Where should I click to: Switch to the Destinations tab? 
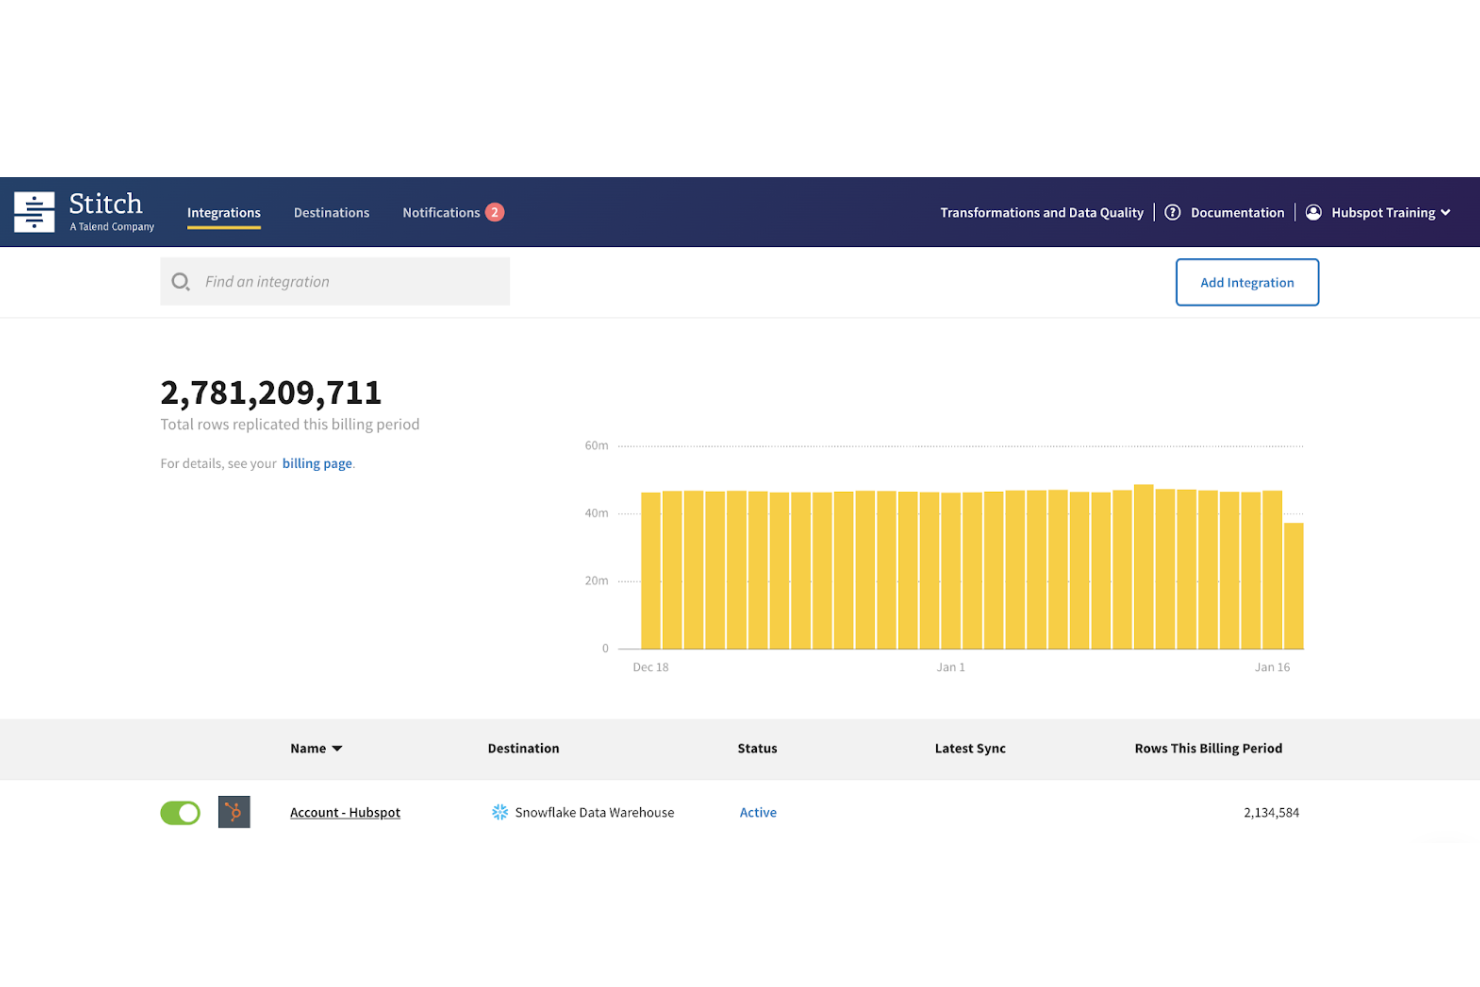[331, 212]
